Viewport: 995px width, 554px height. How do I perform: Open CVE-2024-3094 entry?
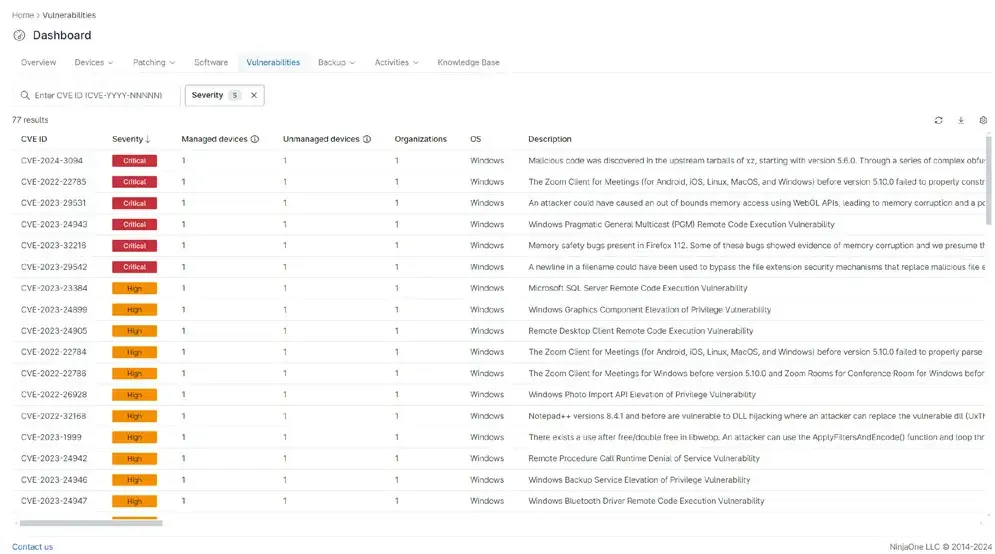pos(51,161)
